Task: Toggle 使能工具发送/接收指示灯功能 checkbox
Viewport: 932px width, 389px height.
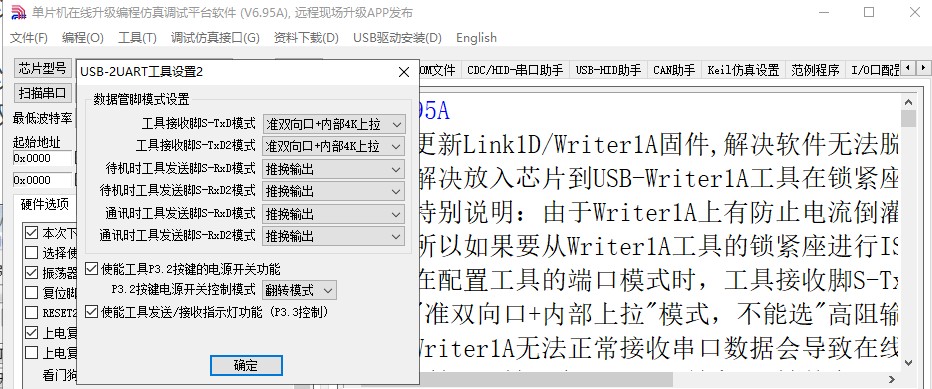Action: 91,312
